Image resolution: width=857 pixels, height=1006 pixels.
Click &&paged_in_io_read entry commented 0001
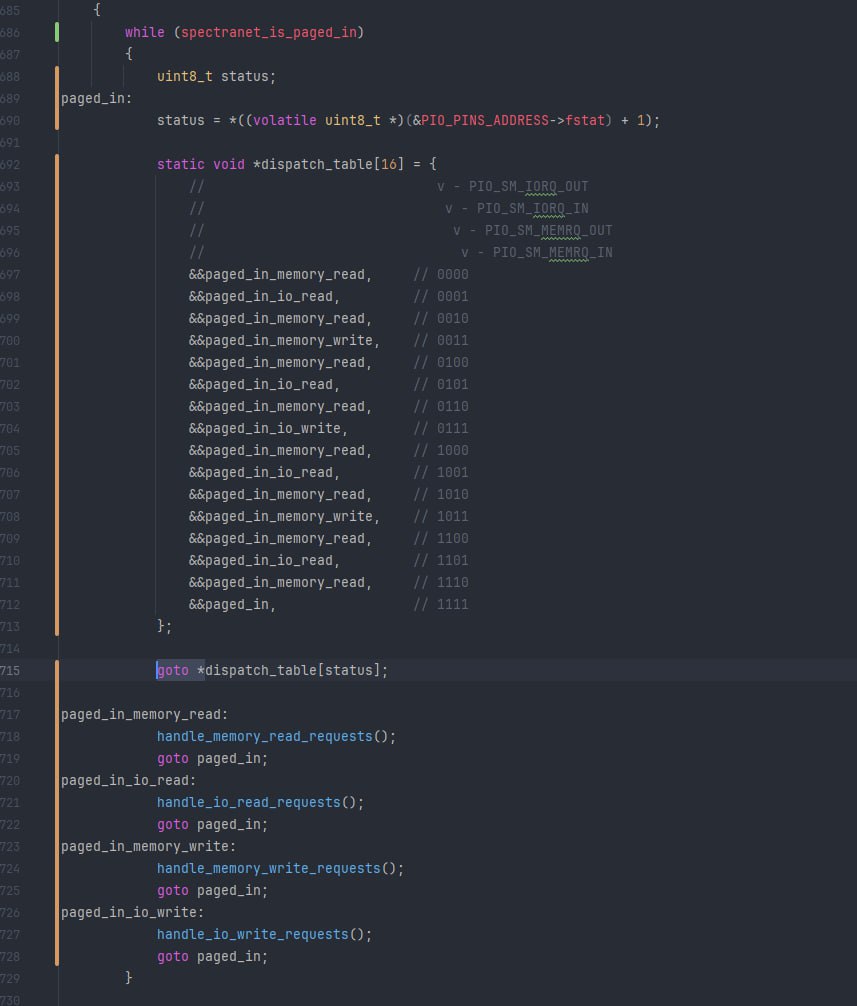coord(264,296)
